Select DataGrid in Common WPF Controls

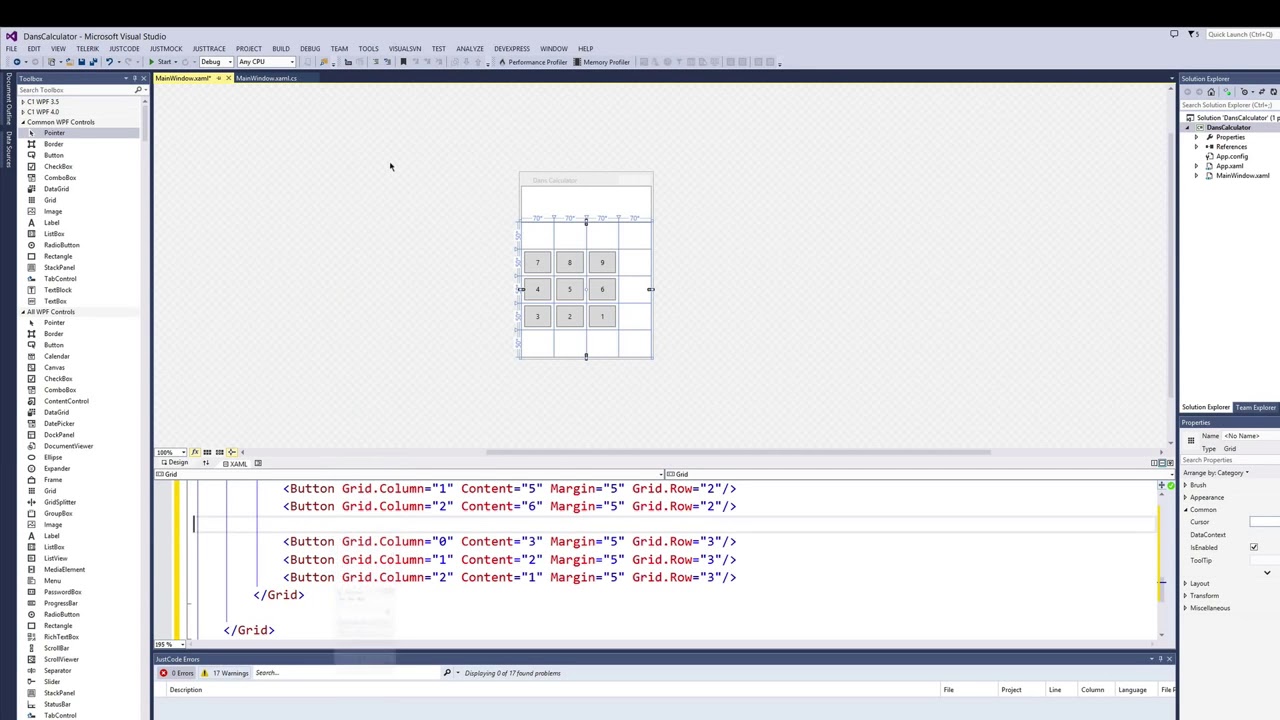[x=56, y=189]
